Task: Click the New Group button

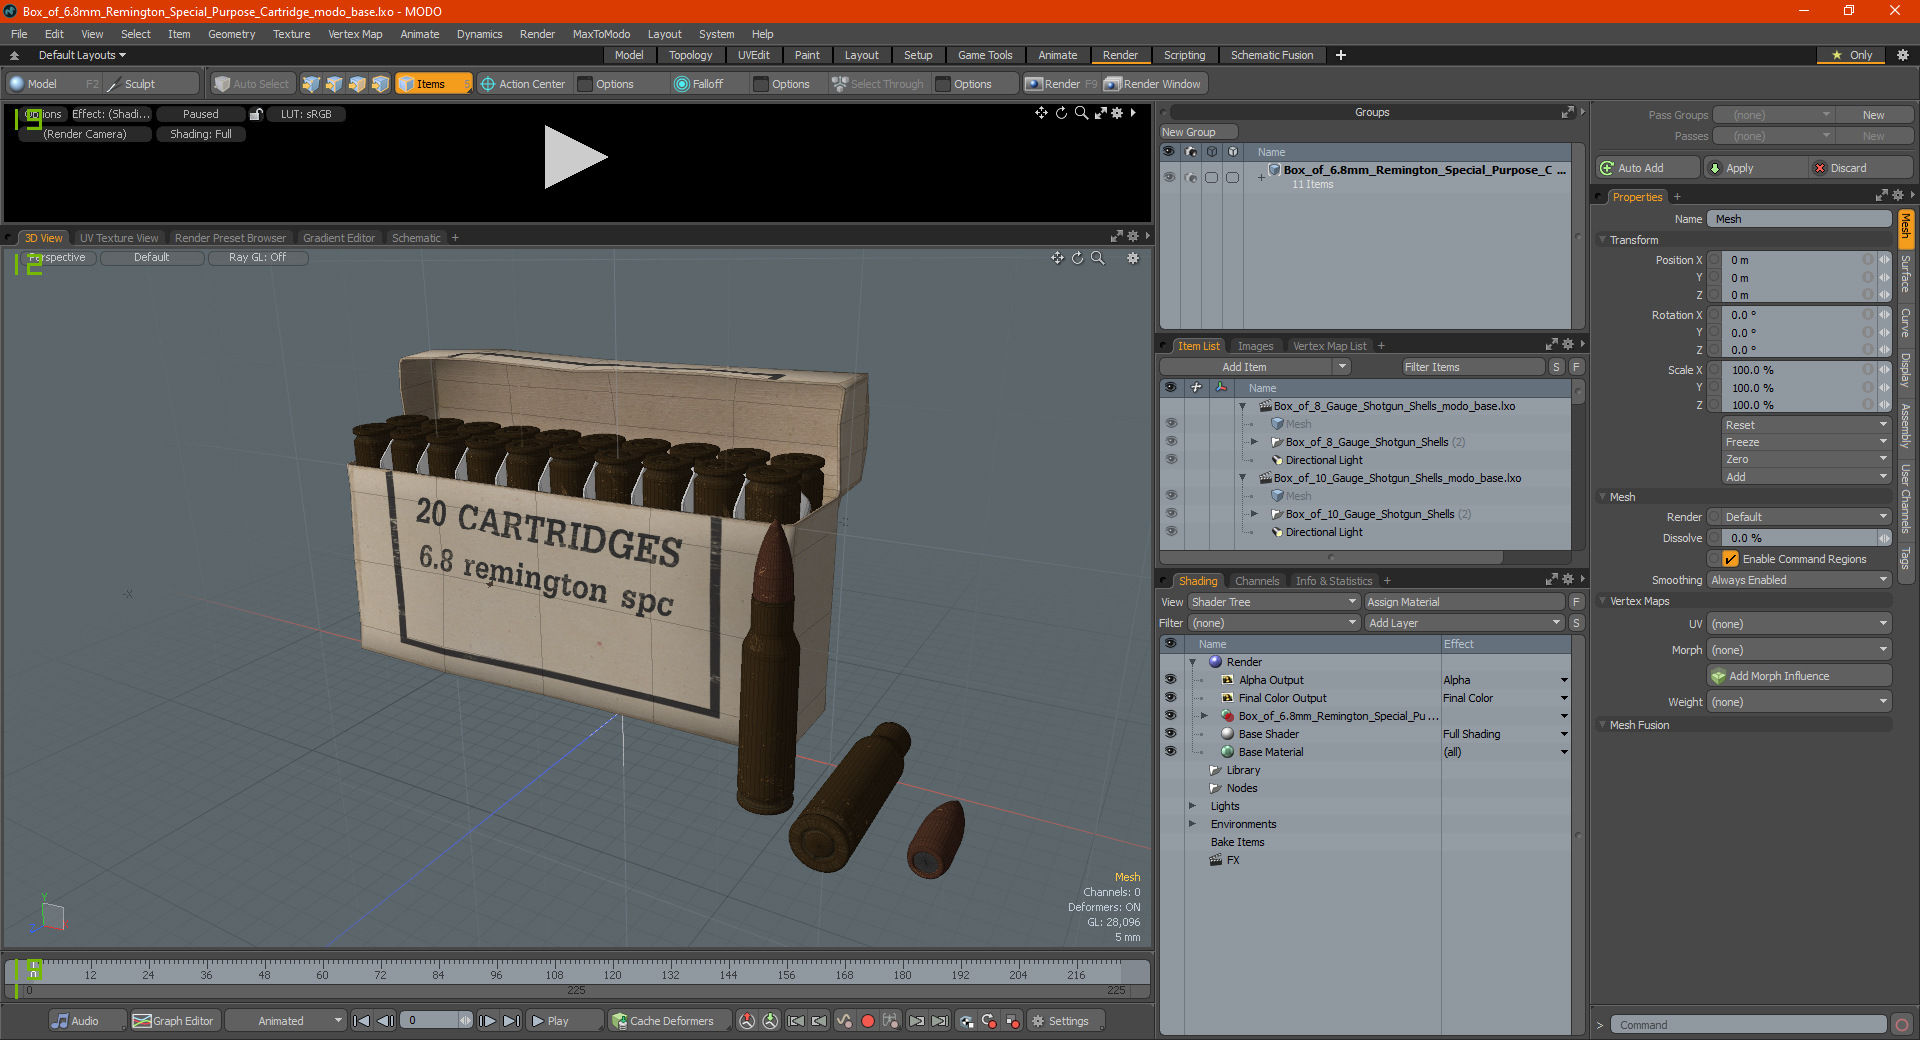Action: click(1198, 132)
